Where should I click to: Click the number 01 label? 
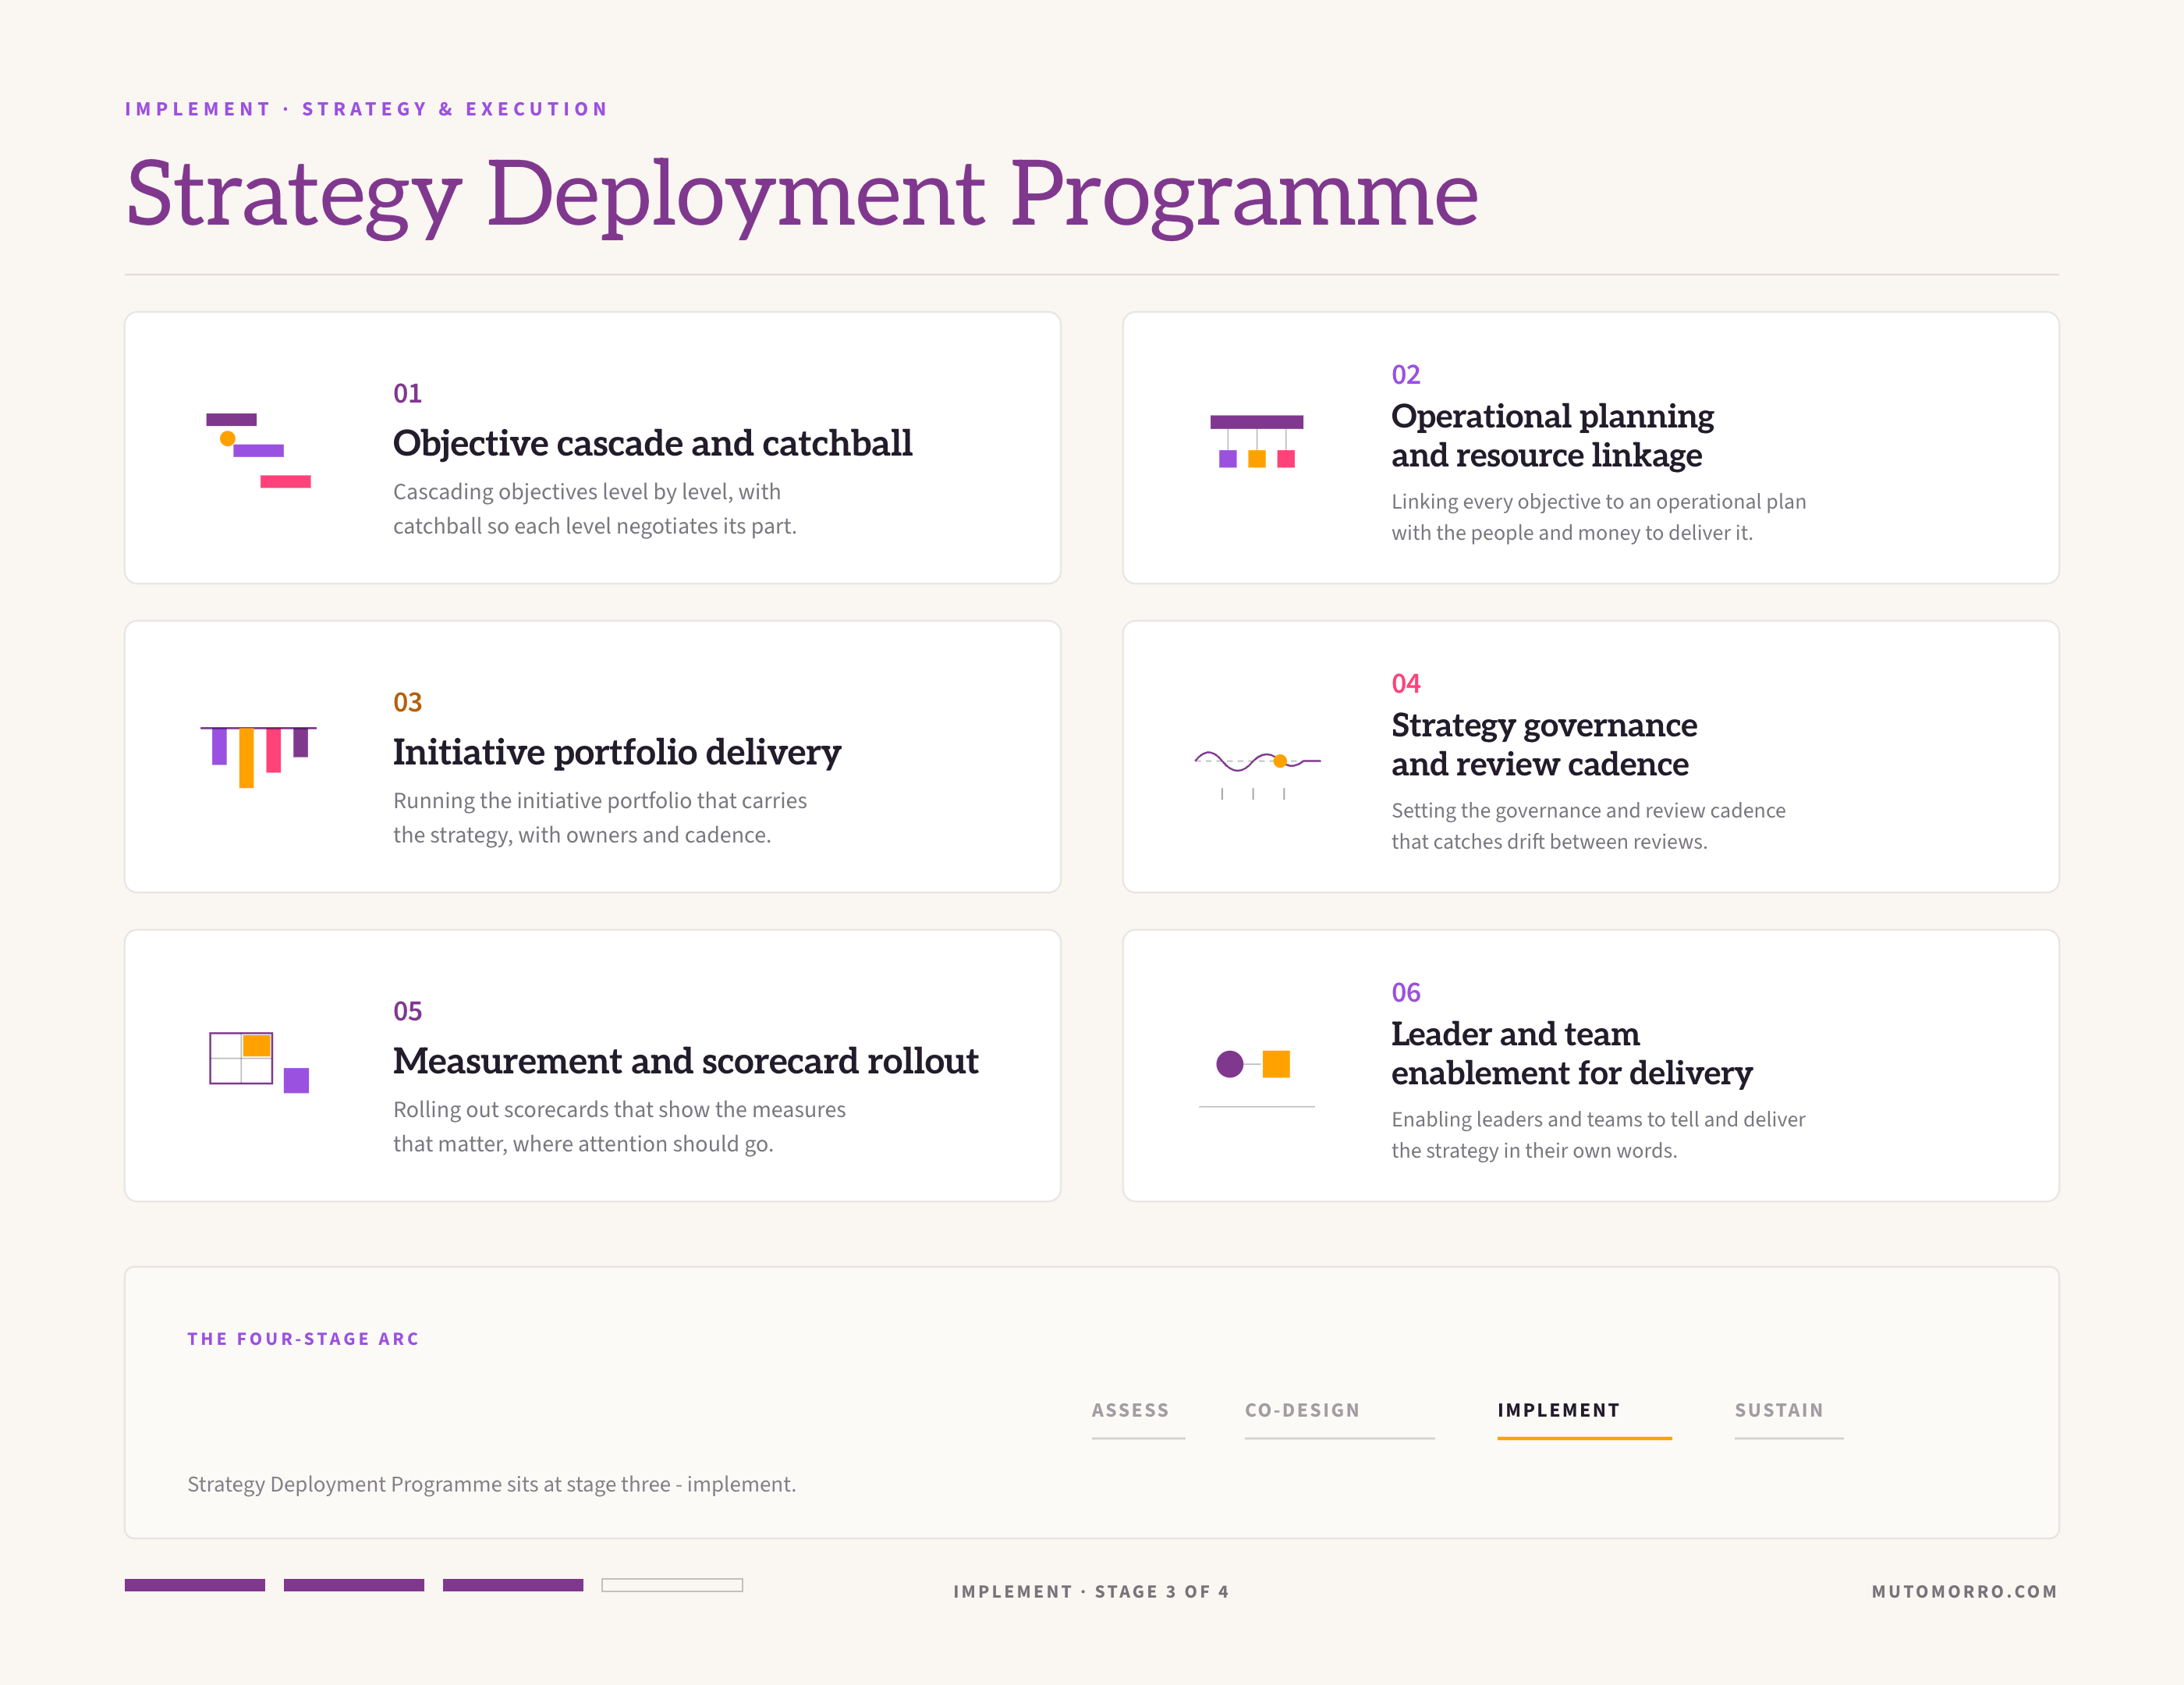click(x=407, y=393)
